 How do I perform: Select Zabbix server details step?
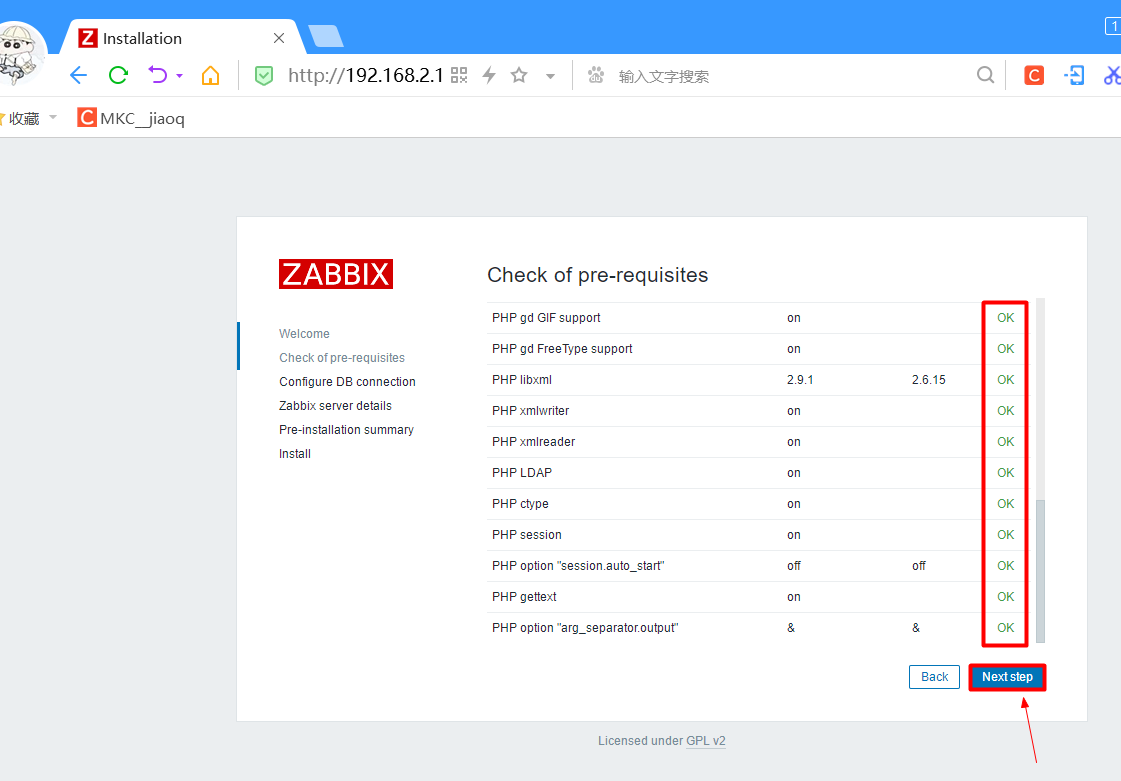(335, 406)
